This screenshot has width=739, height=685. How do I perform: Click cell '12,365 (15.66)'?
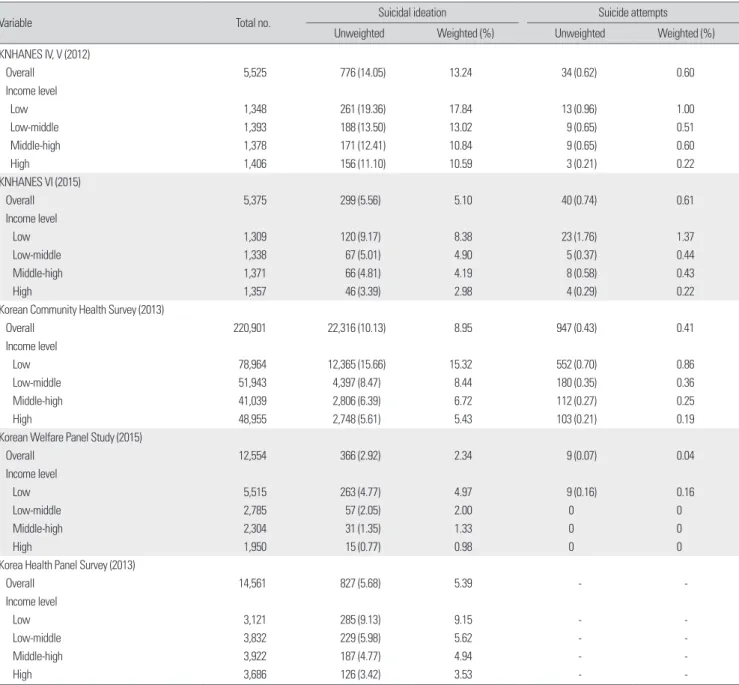pos(357,365)
